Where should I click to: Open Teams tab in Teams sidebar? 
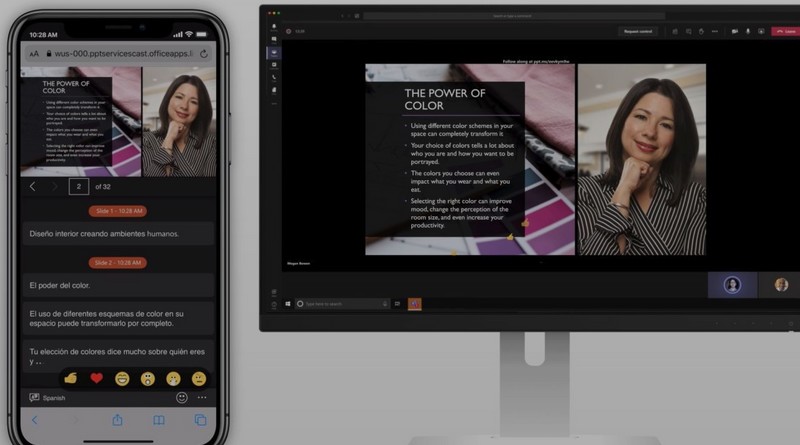click(x=274, y=52)
